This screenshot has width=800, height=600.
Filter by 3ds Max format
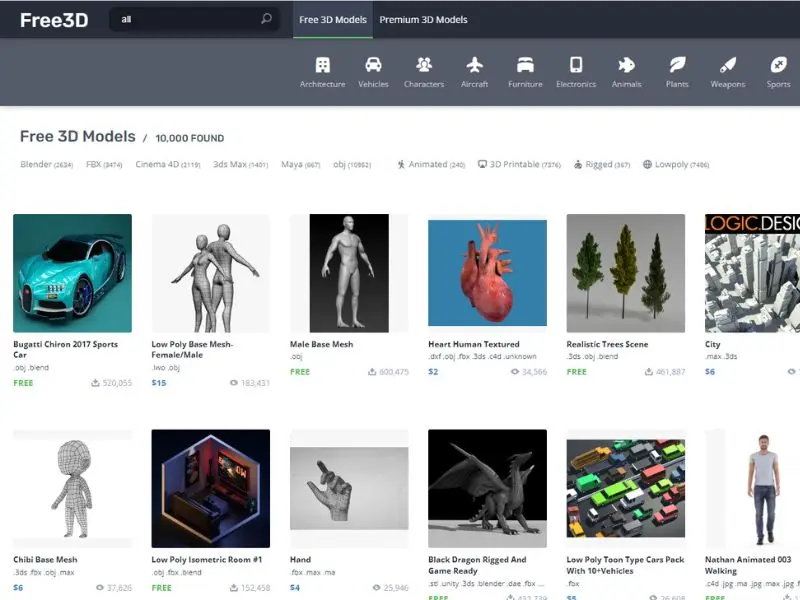pyautogui.click(x=240, y=164)
